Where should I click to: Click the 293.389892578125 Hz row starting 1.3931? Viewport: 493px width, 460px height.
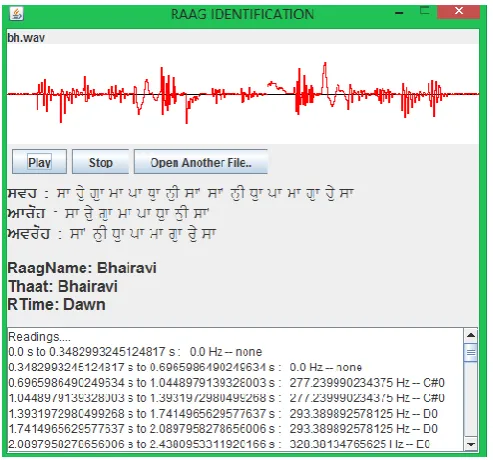[x=223, y=413]
